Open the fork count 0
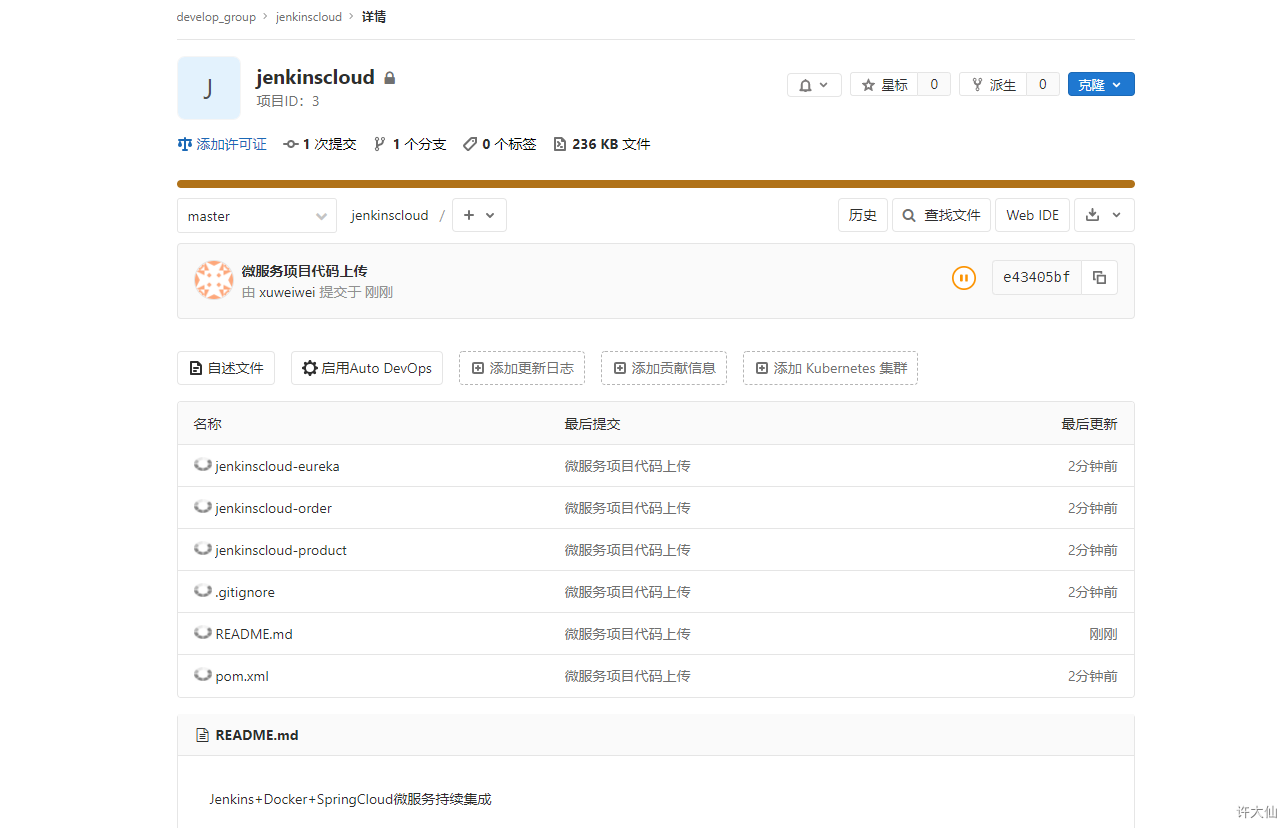This screenshot has width=1286, height=828. pyautogui.click(x=1042, y=85)
